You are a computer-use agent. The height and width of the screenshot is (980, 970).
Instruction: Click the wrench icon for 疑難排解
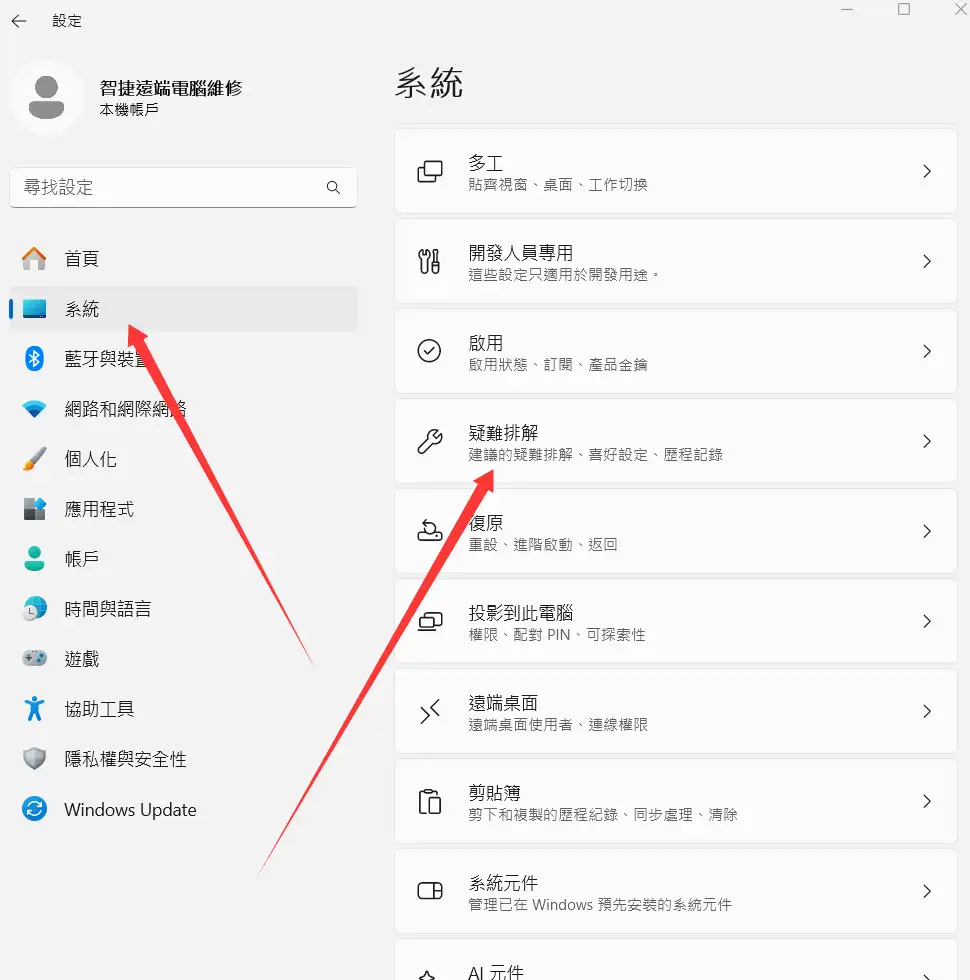click(x=429, y=441)
